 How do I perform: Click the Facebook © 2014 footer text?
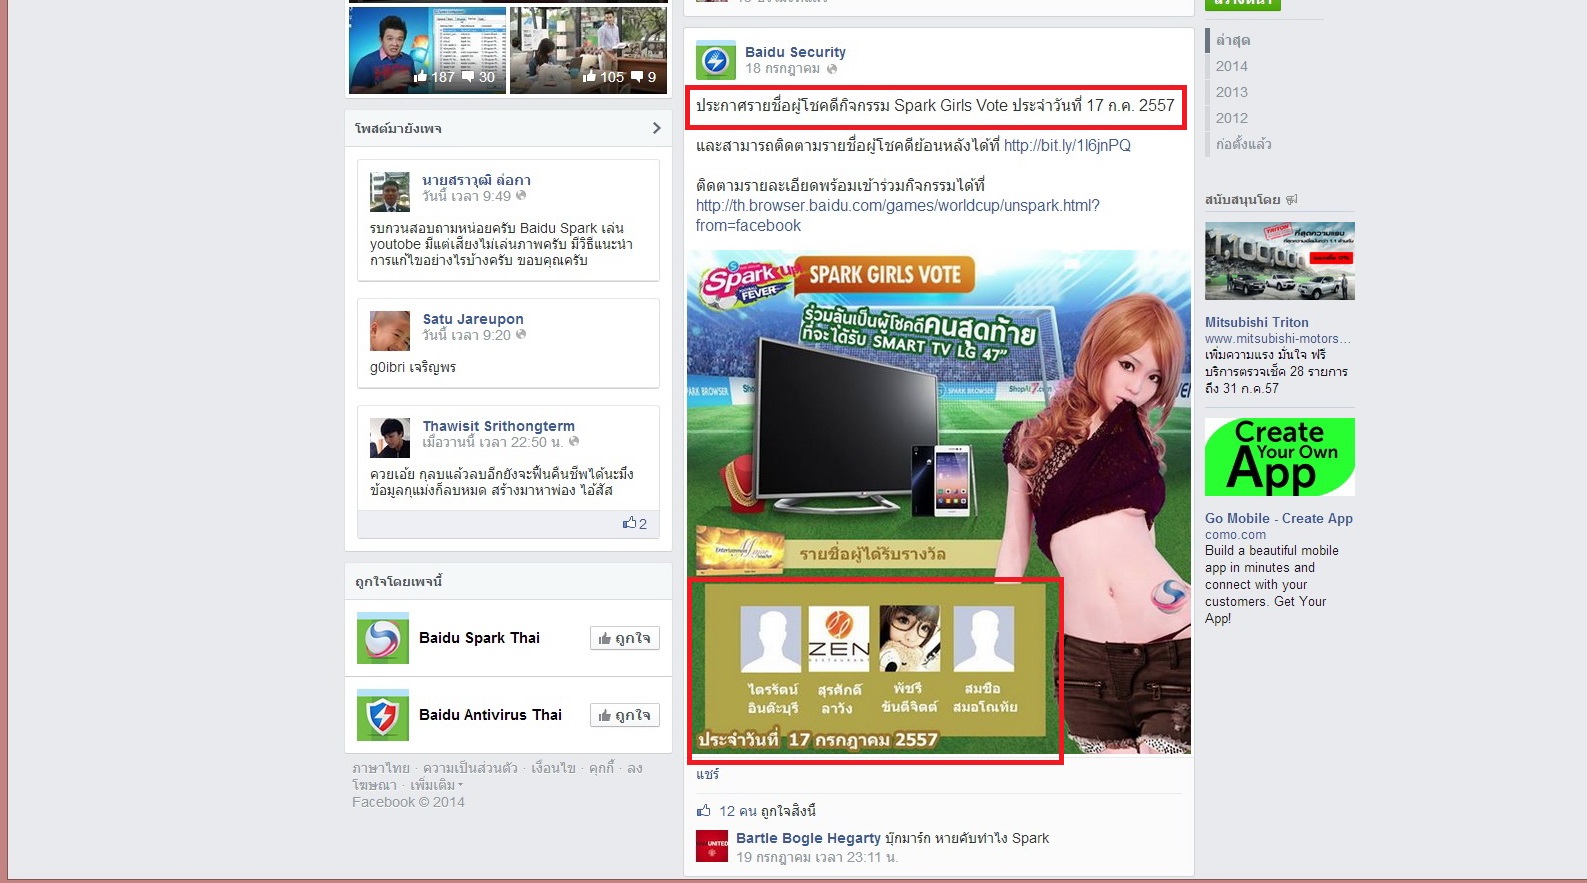(408, 802)
